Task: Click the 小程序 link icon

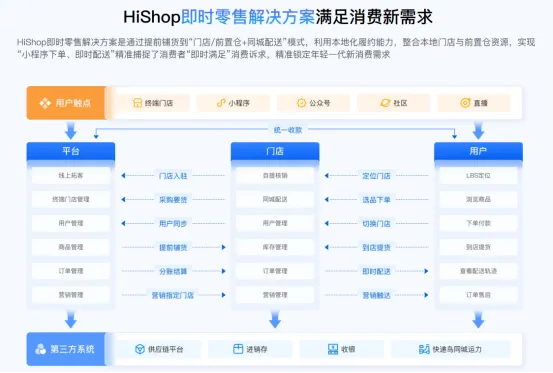Action: [221, 103]
